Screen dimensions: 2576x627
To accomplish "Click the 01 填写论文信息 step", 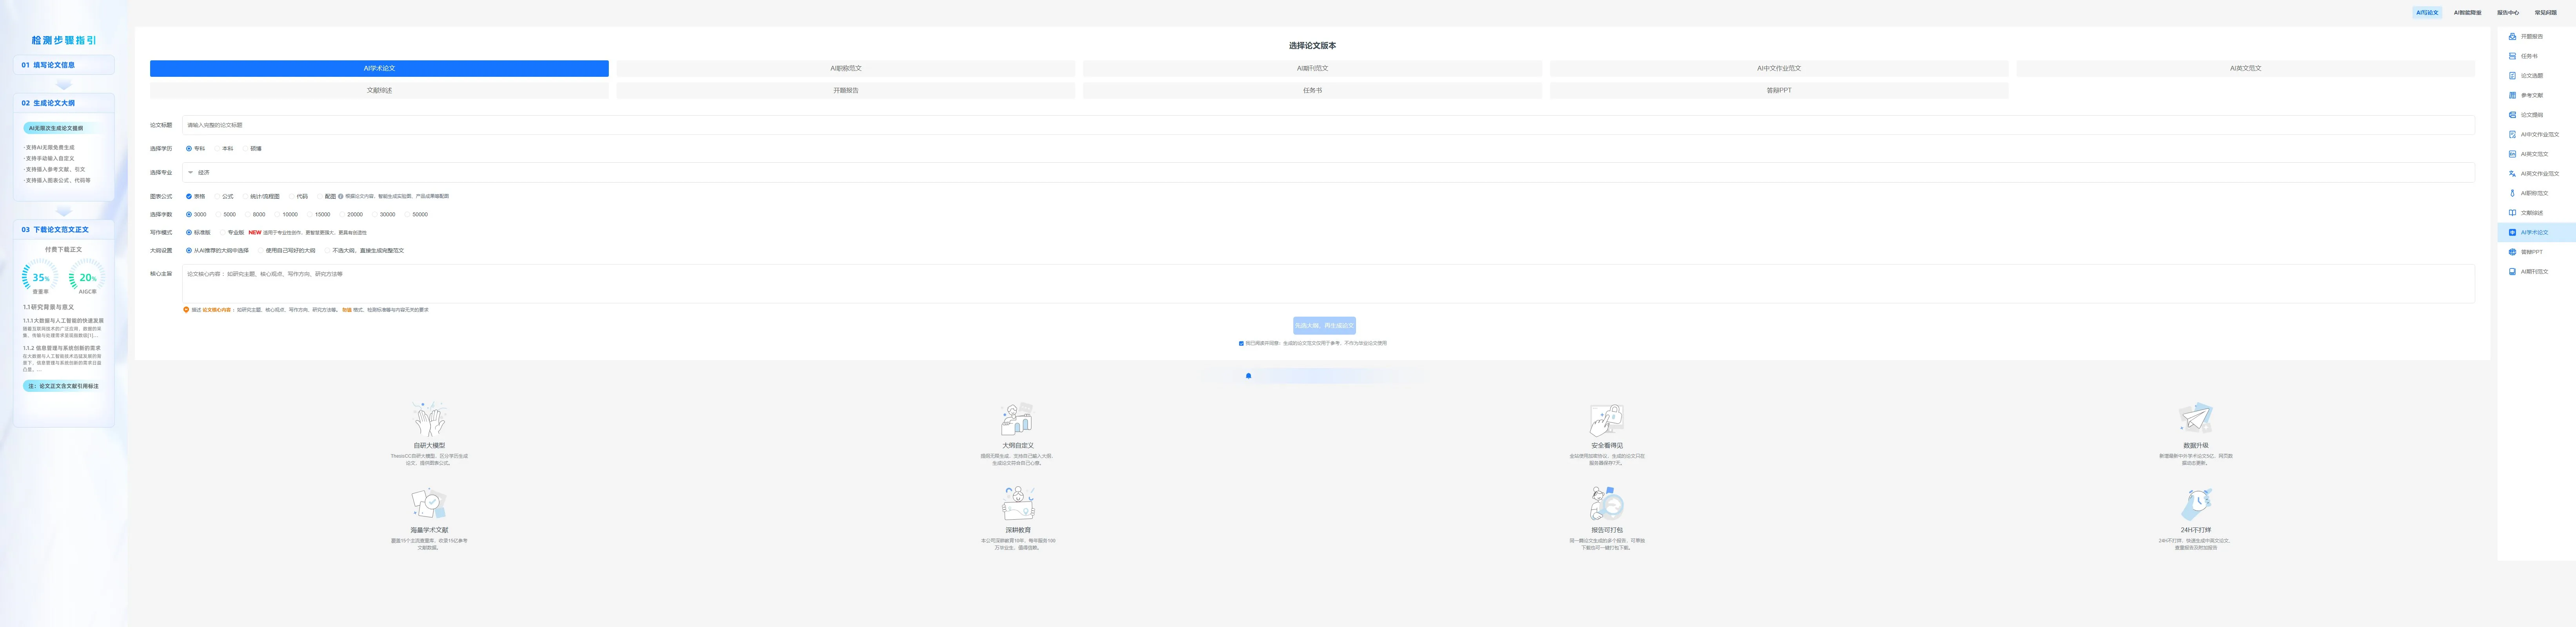I will coord(64,65).
